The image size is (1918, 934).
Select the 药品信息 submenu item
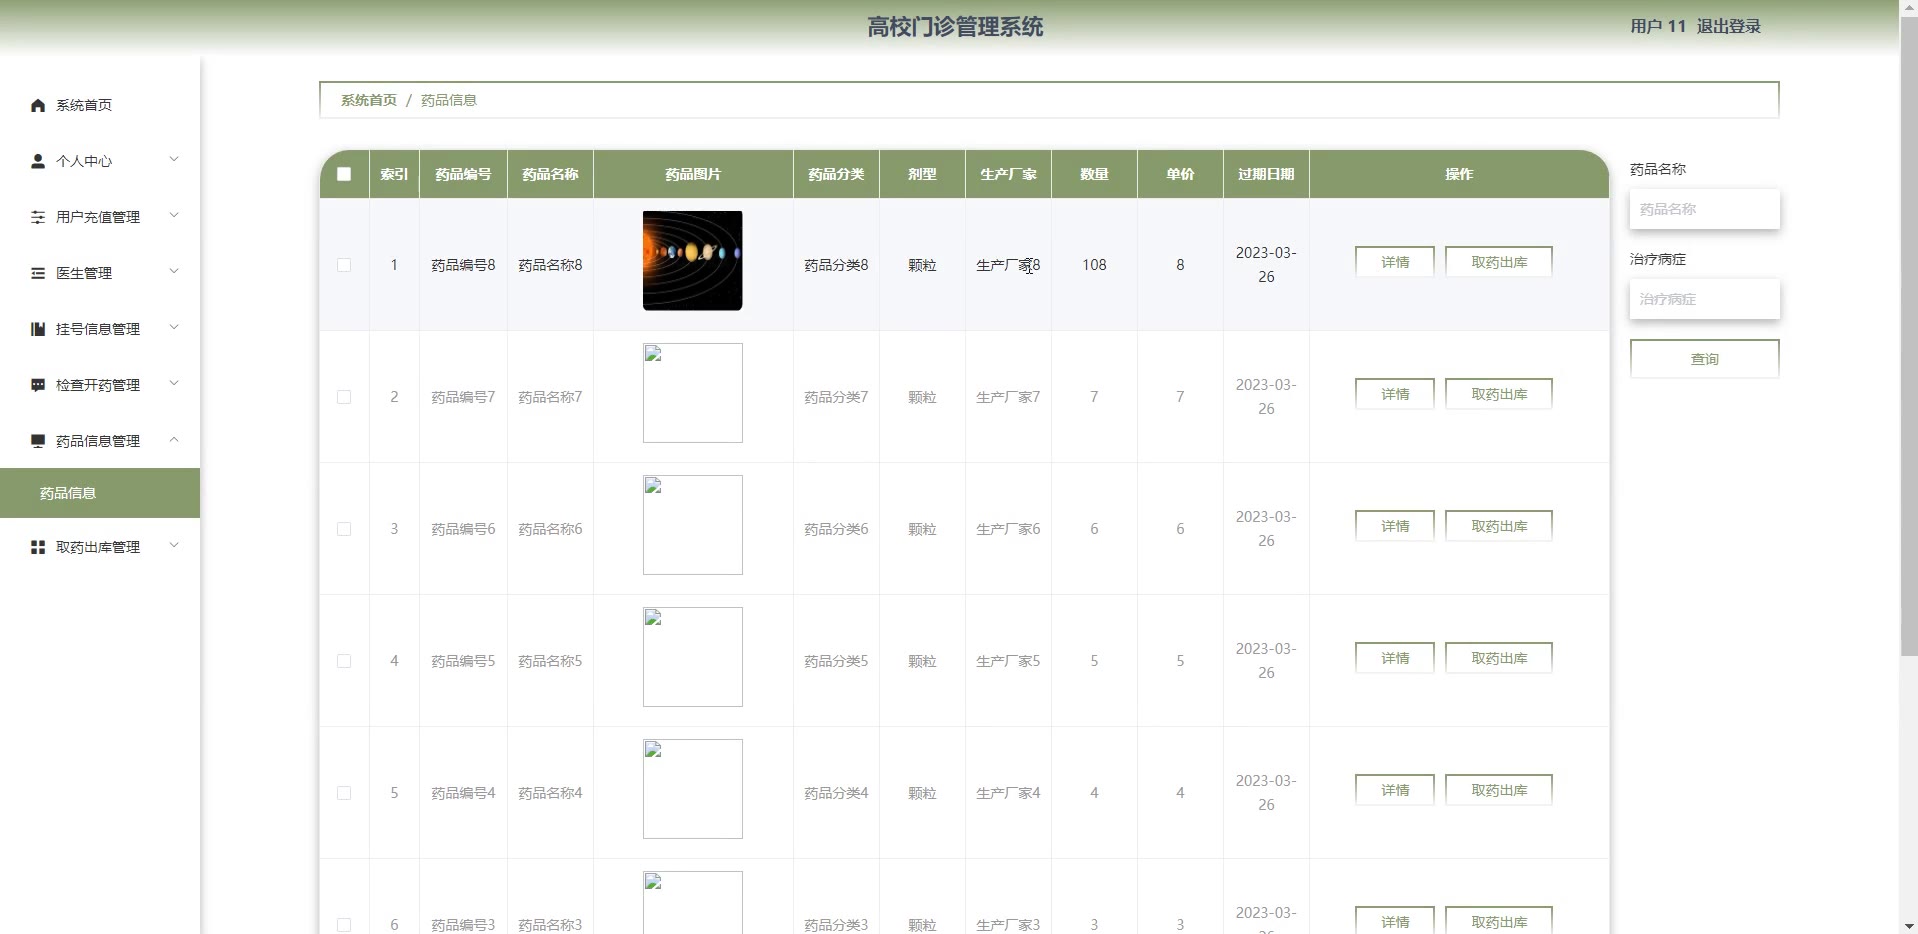[100, 493]
